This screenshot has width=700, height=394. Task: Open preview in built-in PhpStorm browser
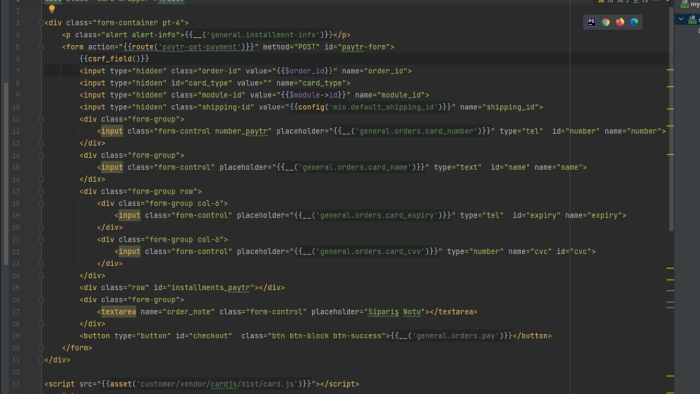click(x=591, y=22)
